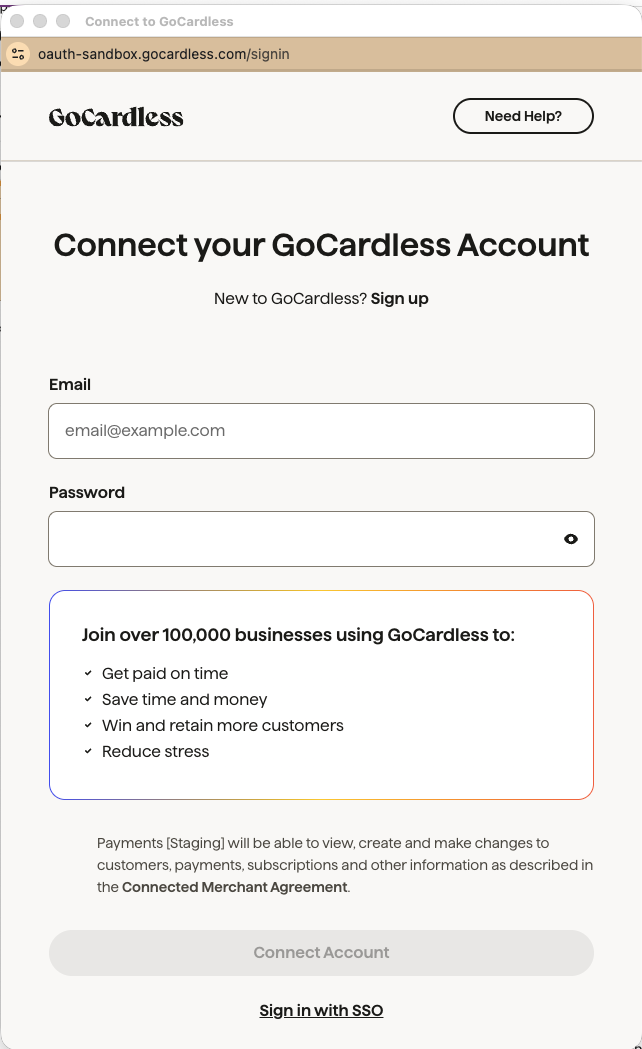Screen dimensions: 642x1049
Task: Maximize the Connect to GoCardless window
Action: pos(63,21)
